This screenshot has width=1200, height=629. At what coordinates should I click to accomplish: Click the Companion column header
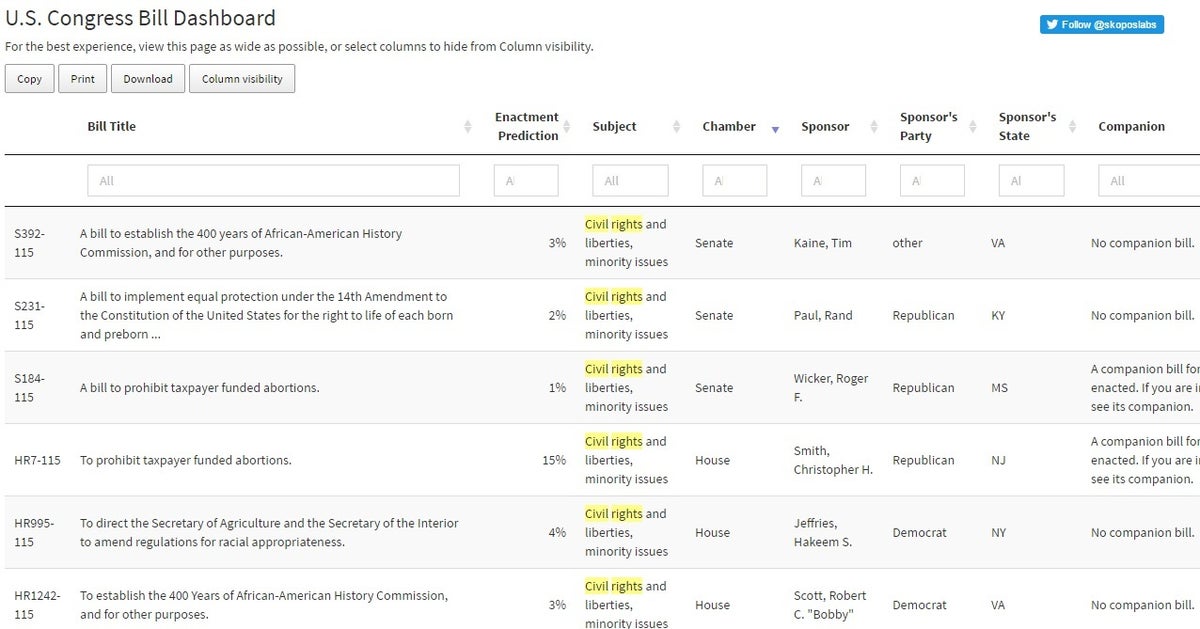[x=1132, y=127]
